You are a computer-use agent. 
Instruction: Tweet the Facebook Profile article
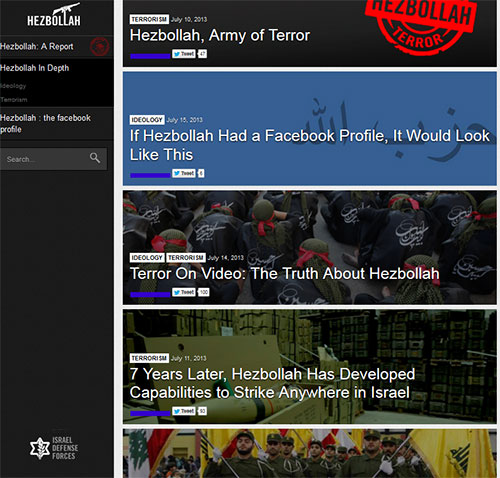pyautogui.click(x=184, y=173)
